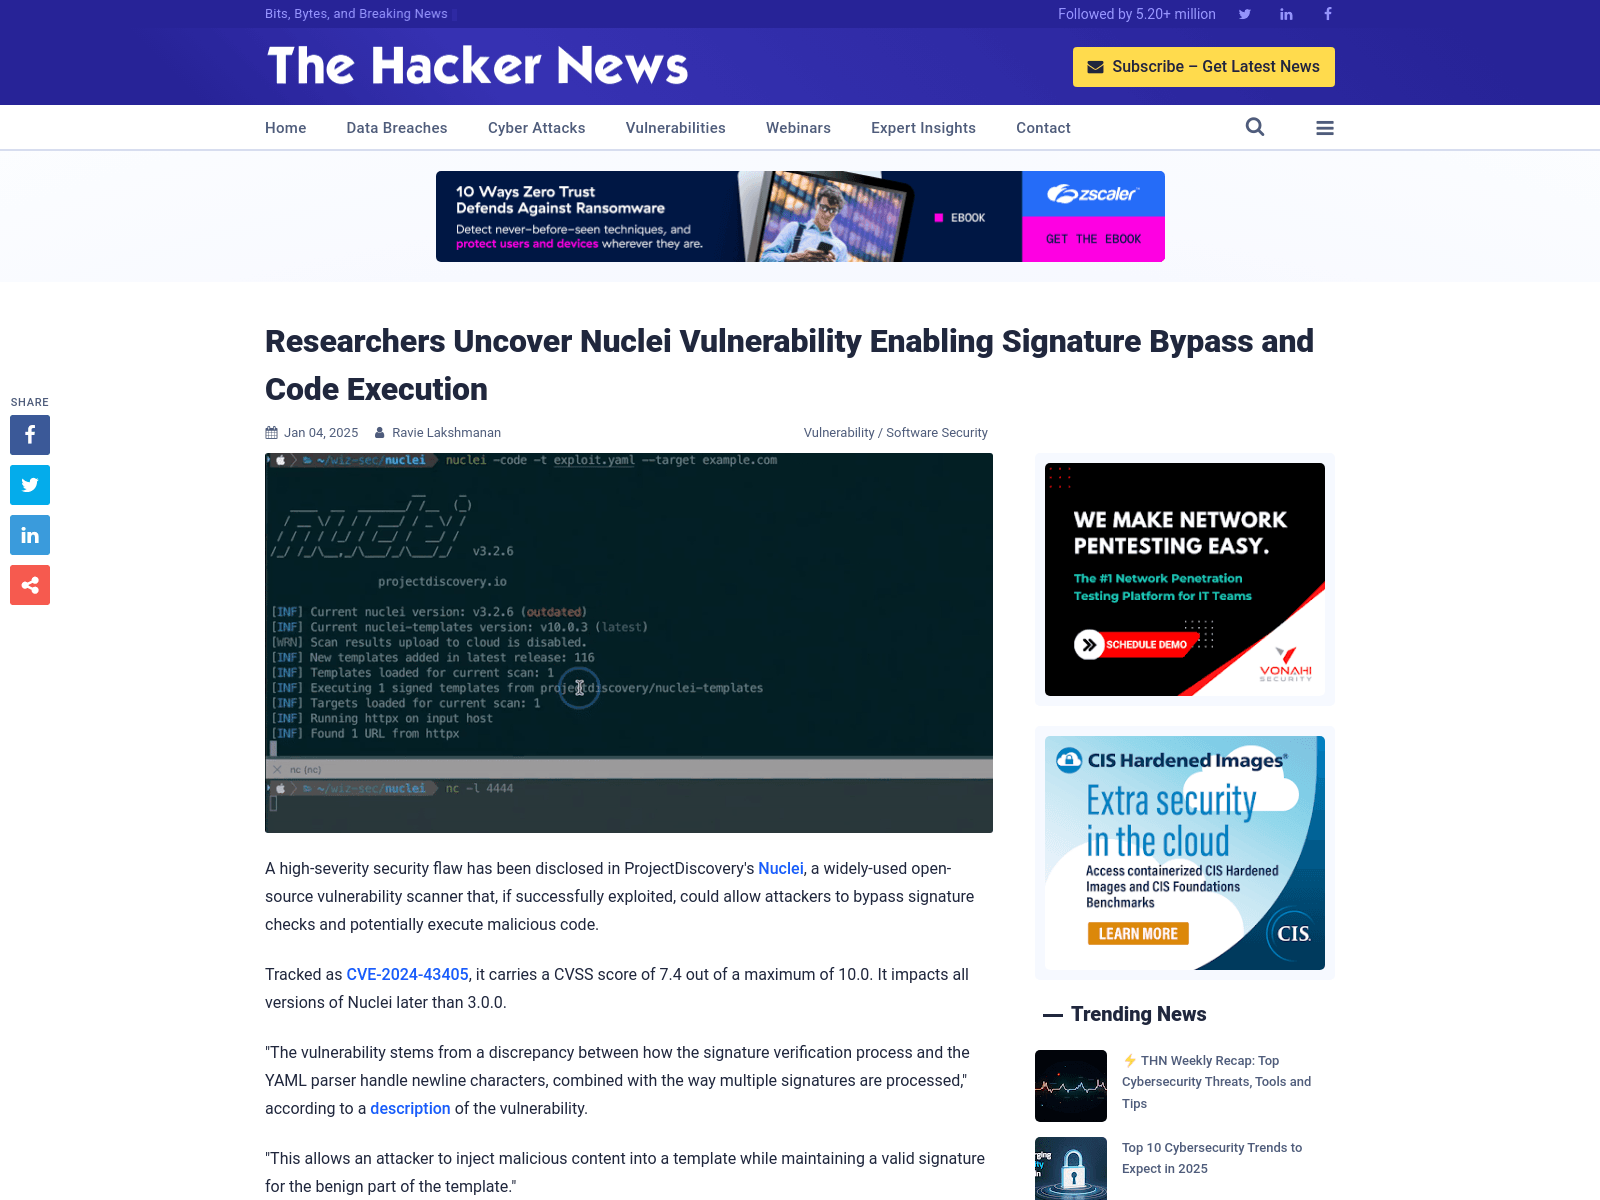Click GET THE EBOOK on banner
This screenshot has height=1200, width=1600.
point(1093,239)
